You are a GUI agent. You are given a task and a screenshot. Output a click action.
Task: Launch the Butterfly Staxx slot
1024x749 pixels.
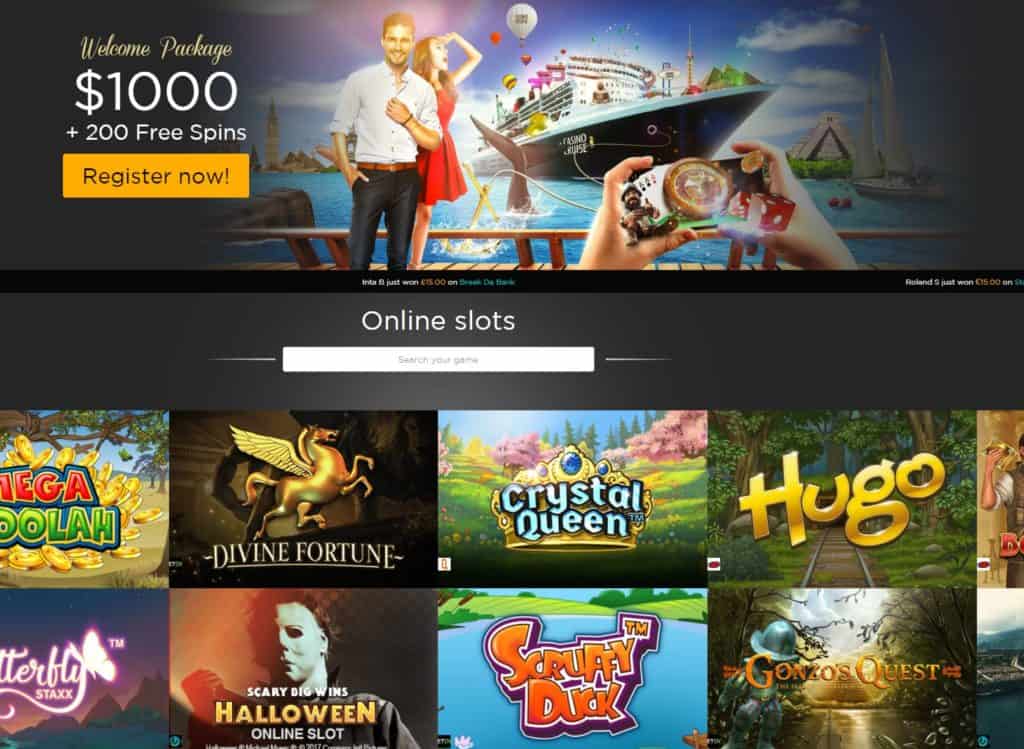[84, 669]
